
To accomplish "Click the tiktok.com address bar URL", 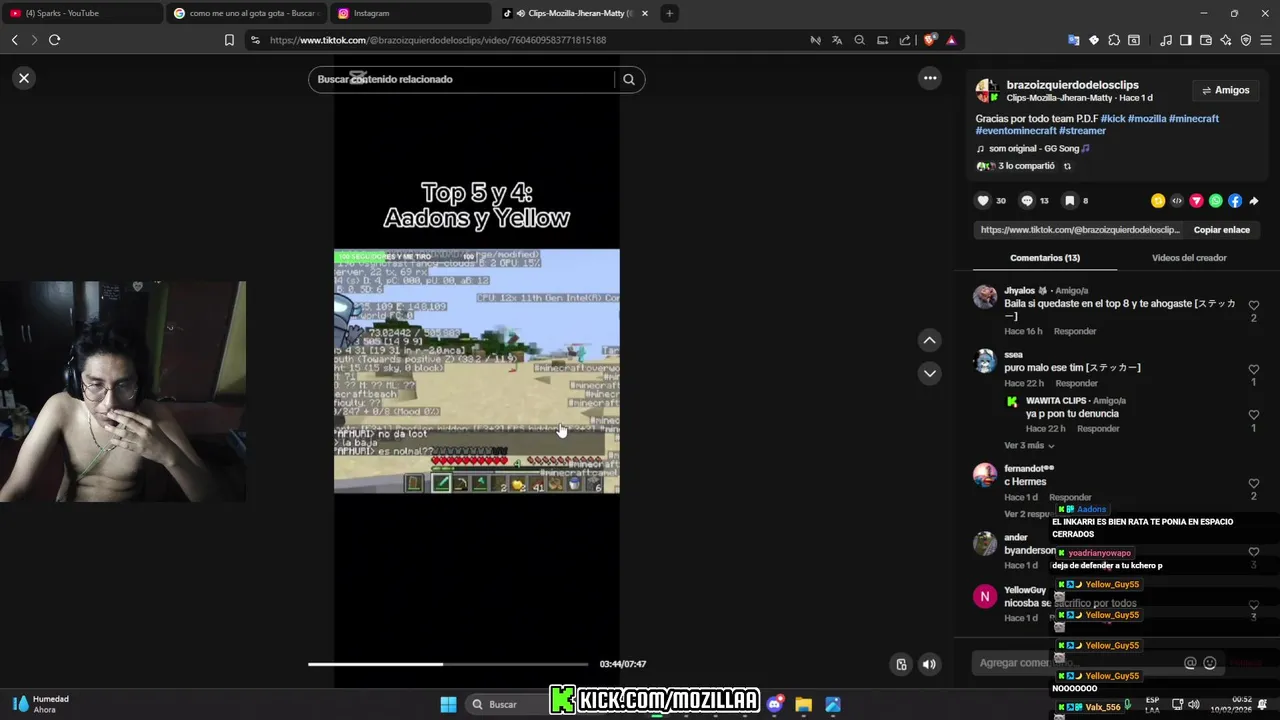I will [x=437, y=40].
